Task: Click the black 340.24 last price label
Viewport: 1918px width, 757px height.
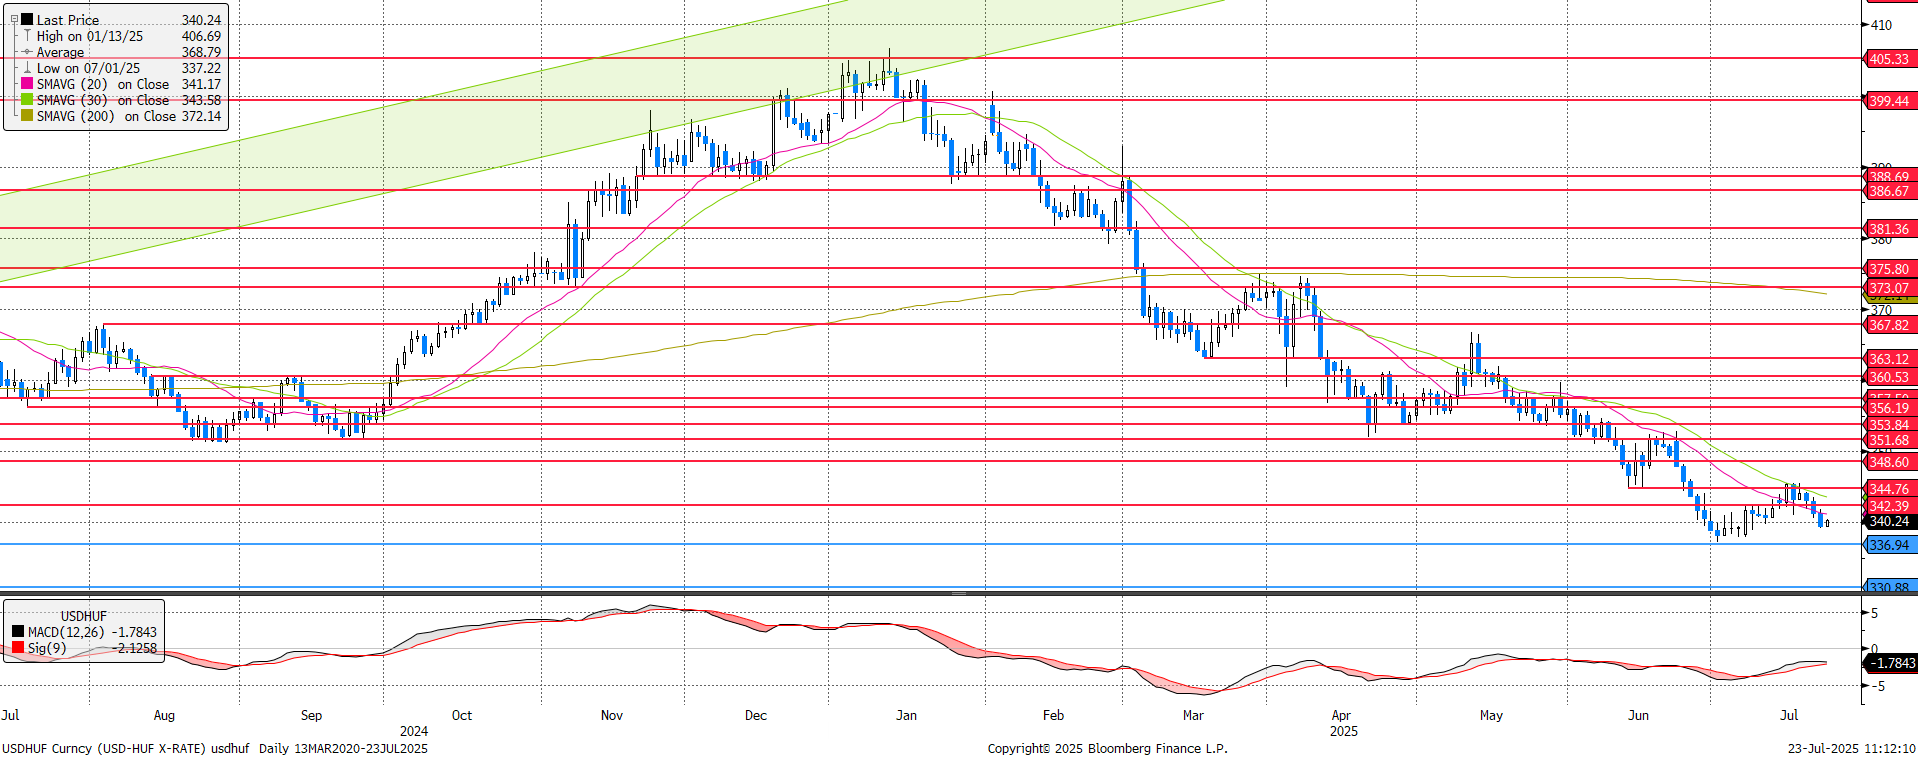Action: [1890, 521]
